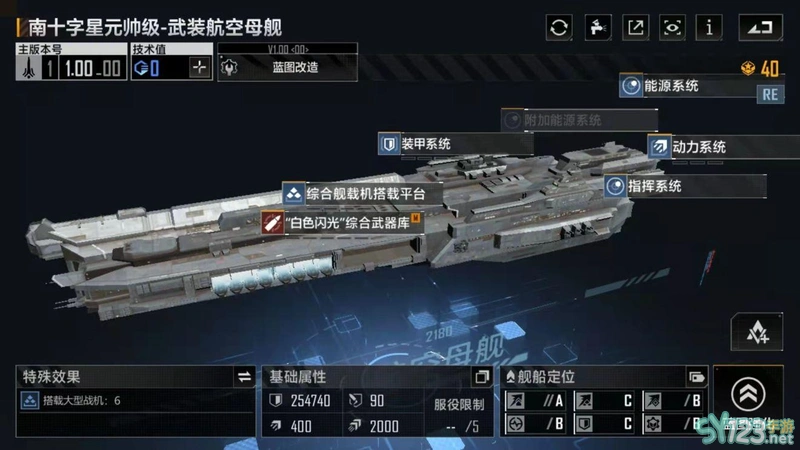Viewport: 800px width, 450px height.
Task: Toggle 特殊效果 swap arrows
Action: coord(244,377)
